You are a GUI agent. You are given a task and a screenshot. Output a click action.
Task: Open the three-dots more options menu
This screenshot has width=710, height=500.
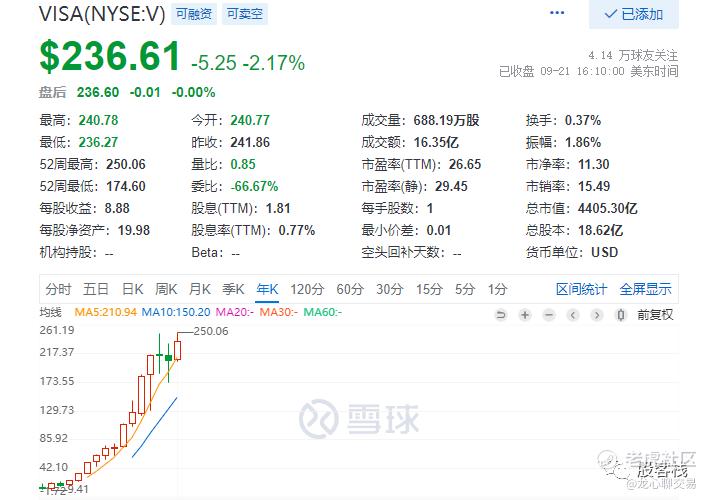[x=556, y=13]
